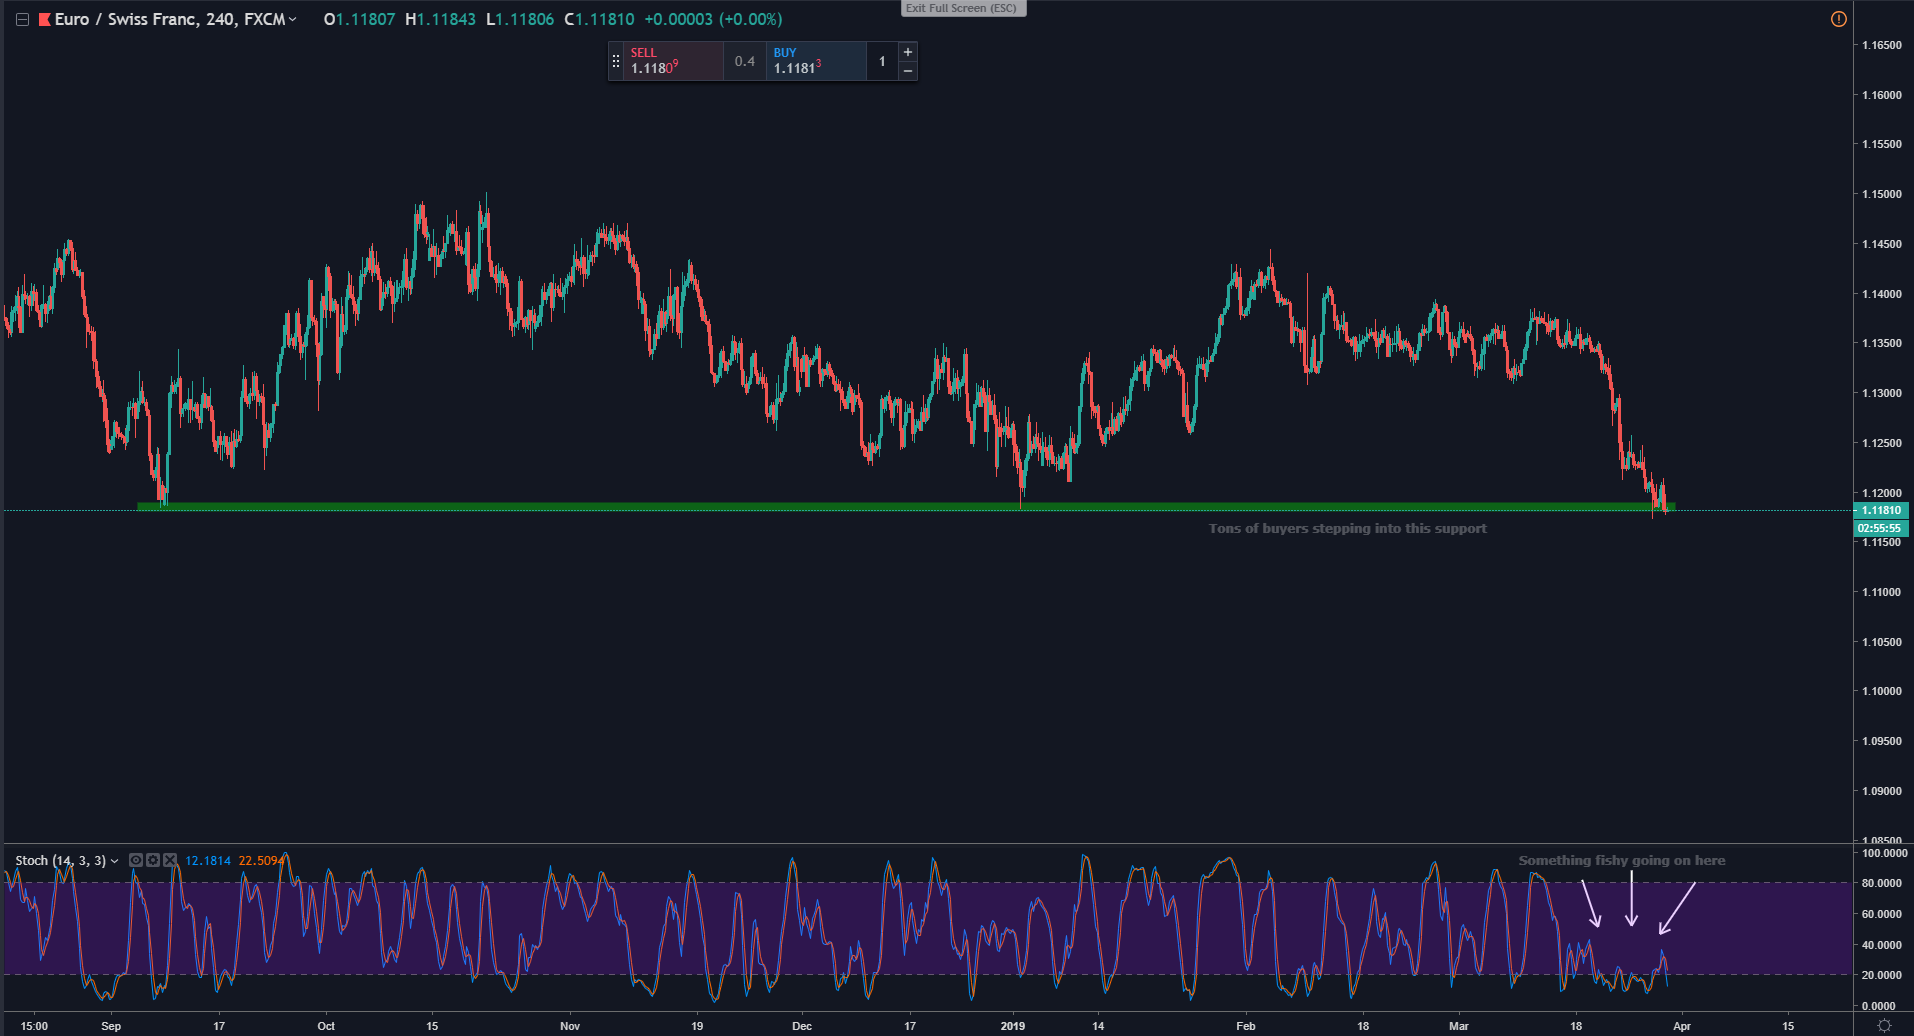Image resolution: width=1914 pixels, height=1036 pixels.
Task: Click the order quantity field showing 1
Action: point(882,61)
